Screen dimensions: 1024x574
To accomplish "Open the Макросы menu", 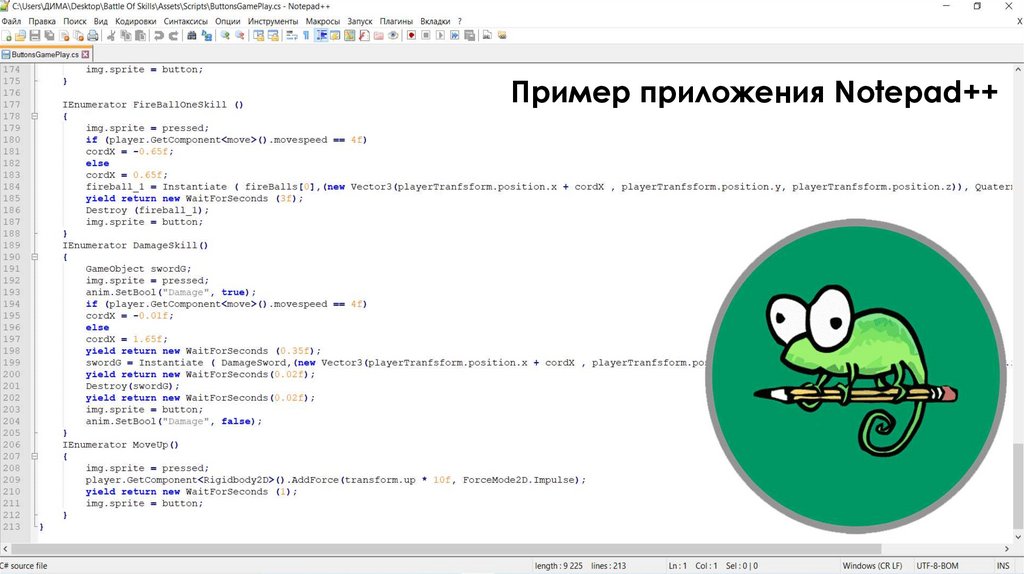I will (x=323, y=21).
